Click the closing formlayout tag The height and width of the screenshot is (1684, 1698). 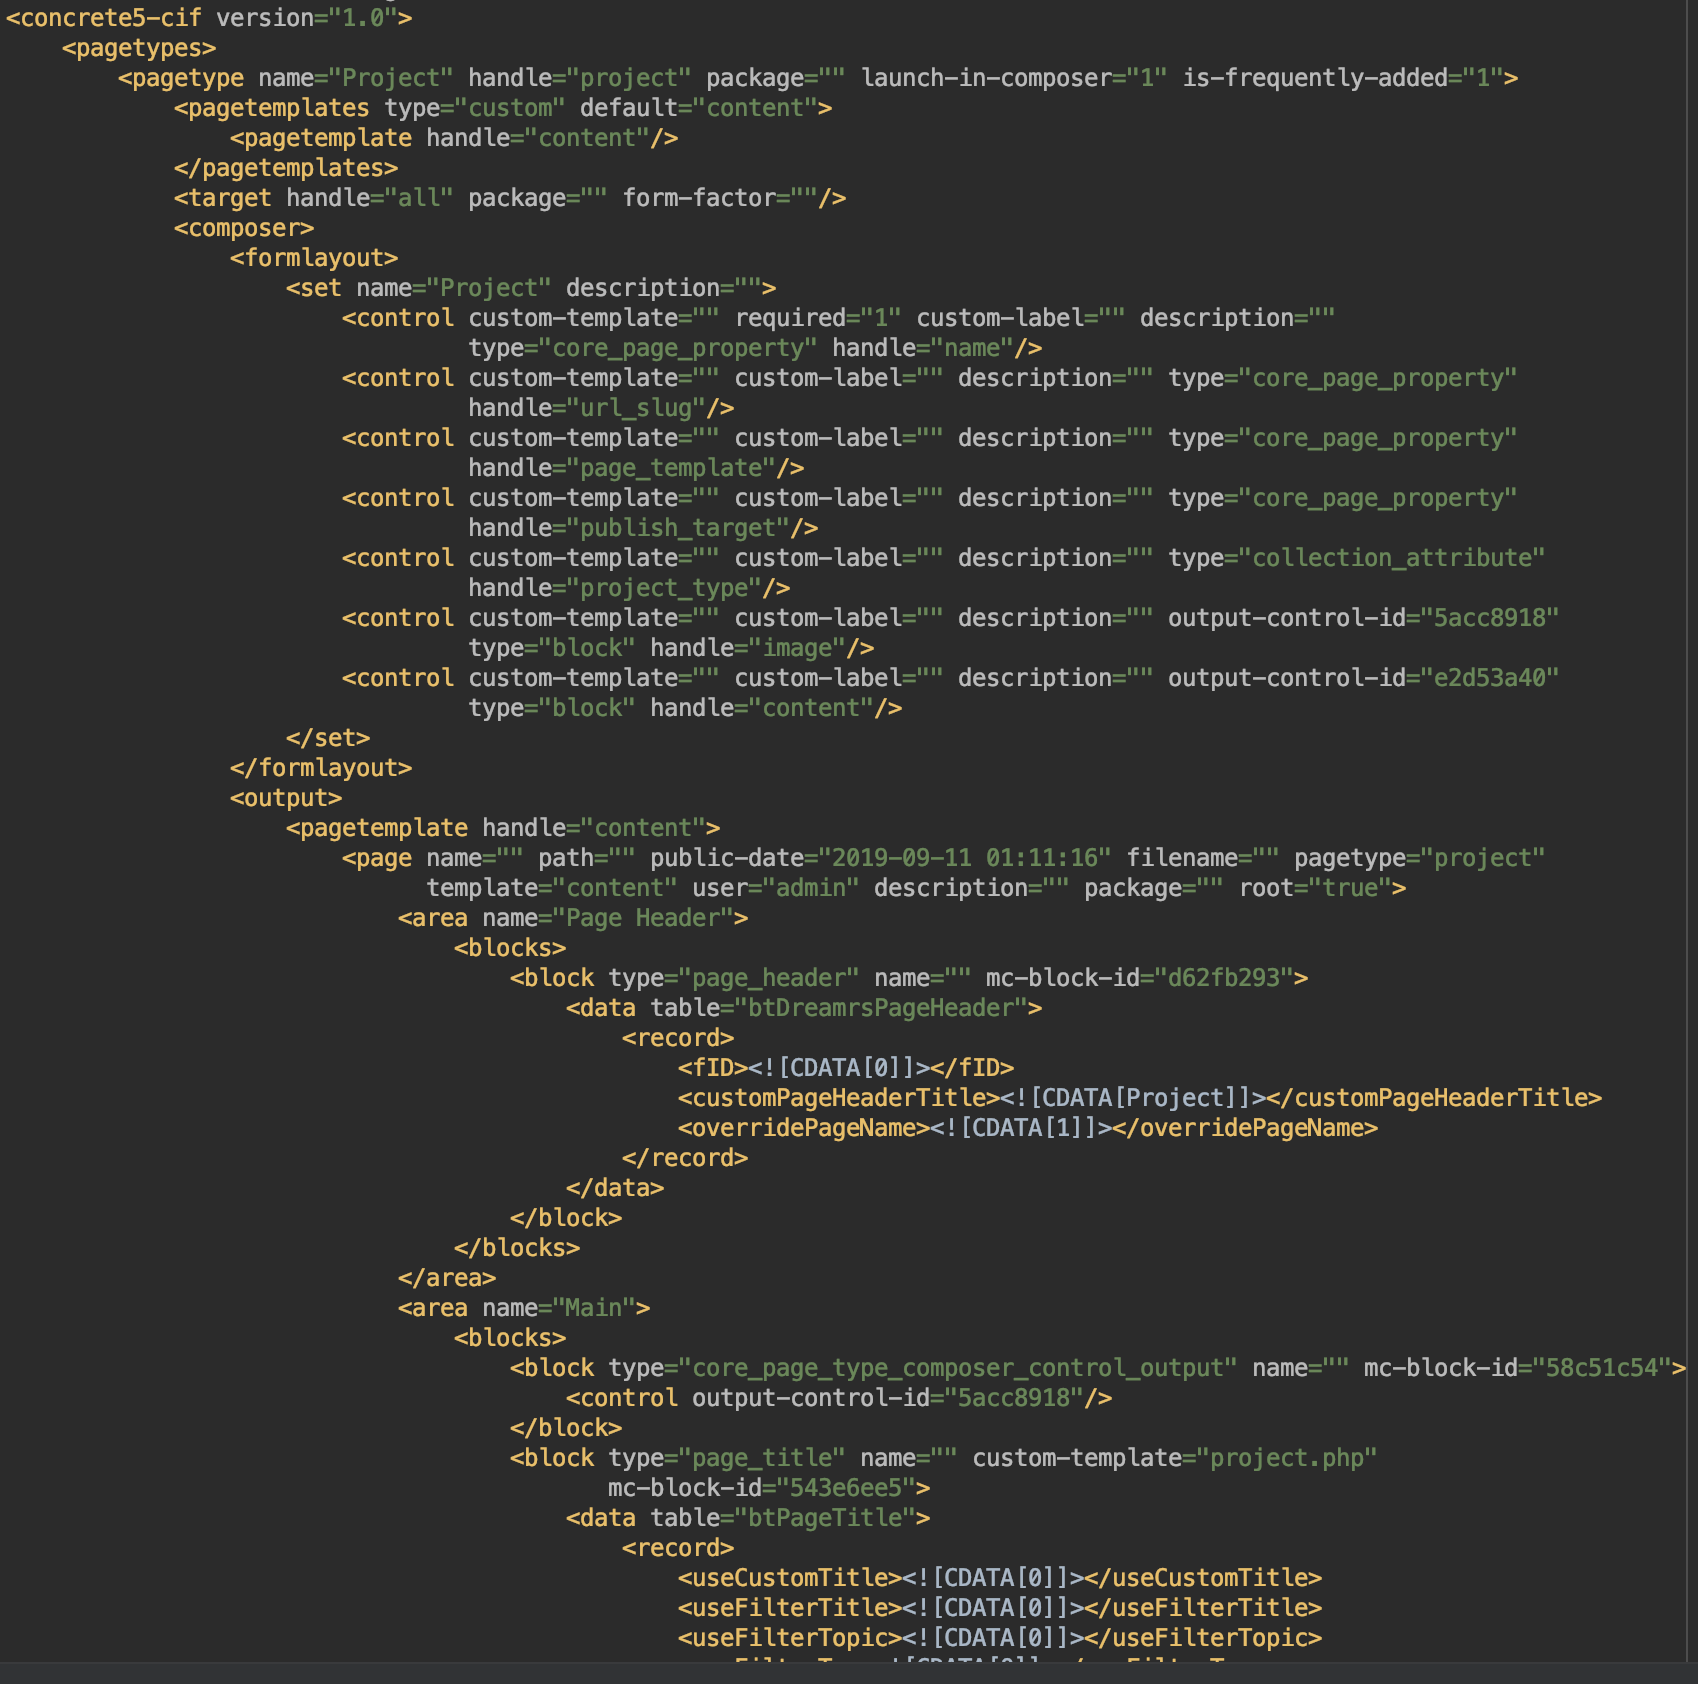click(321, 768)
